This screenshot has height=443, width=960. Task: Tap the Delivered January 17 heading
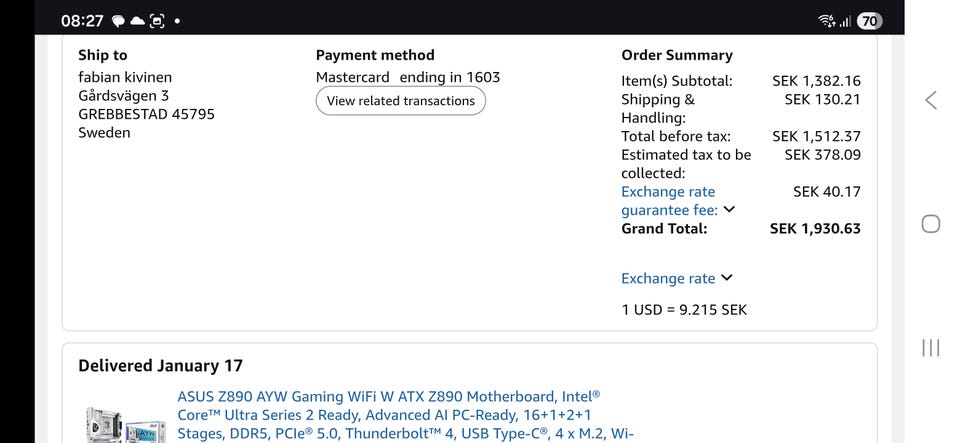(160, 366)
